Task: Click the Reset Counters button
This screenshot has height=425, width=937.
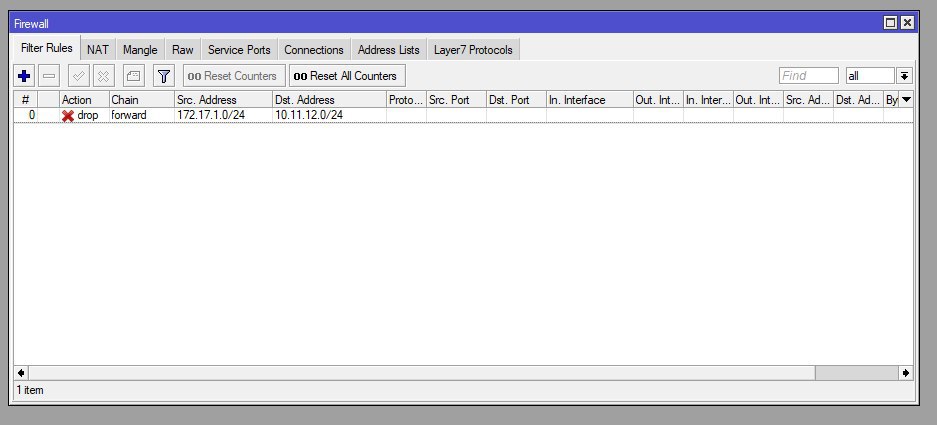Action: click(234, 76)
